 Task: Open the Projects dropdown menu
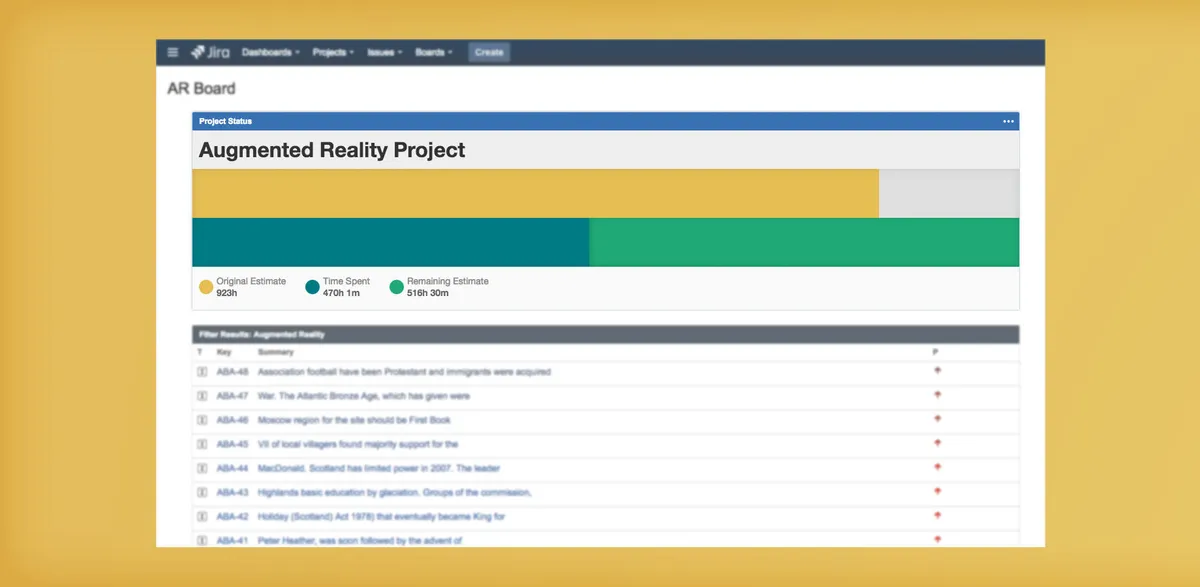pos(333,52)
